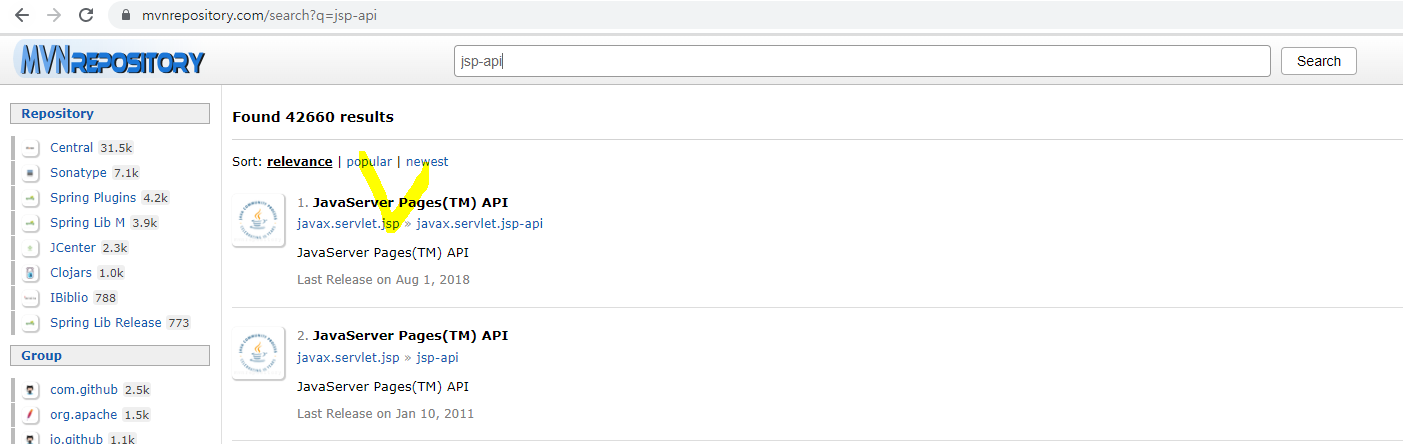Click javax.servlet.jsp group link in result 1
Viewport: 1403px width, 444px height.
[348, 224]
